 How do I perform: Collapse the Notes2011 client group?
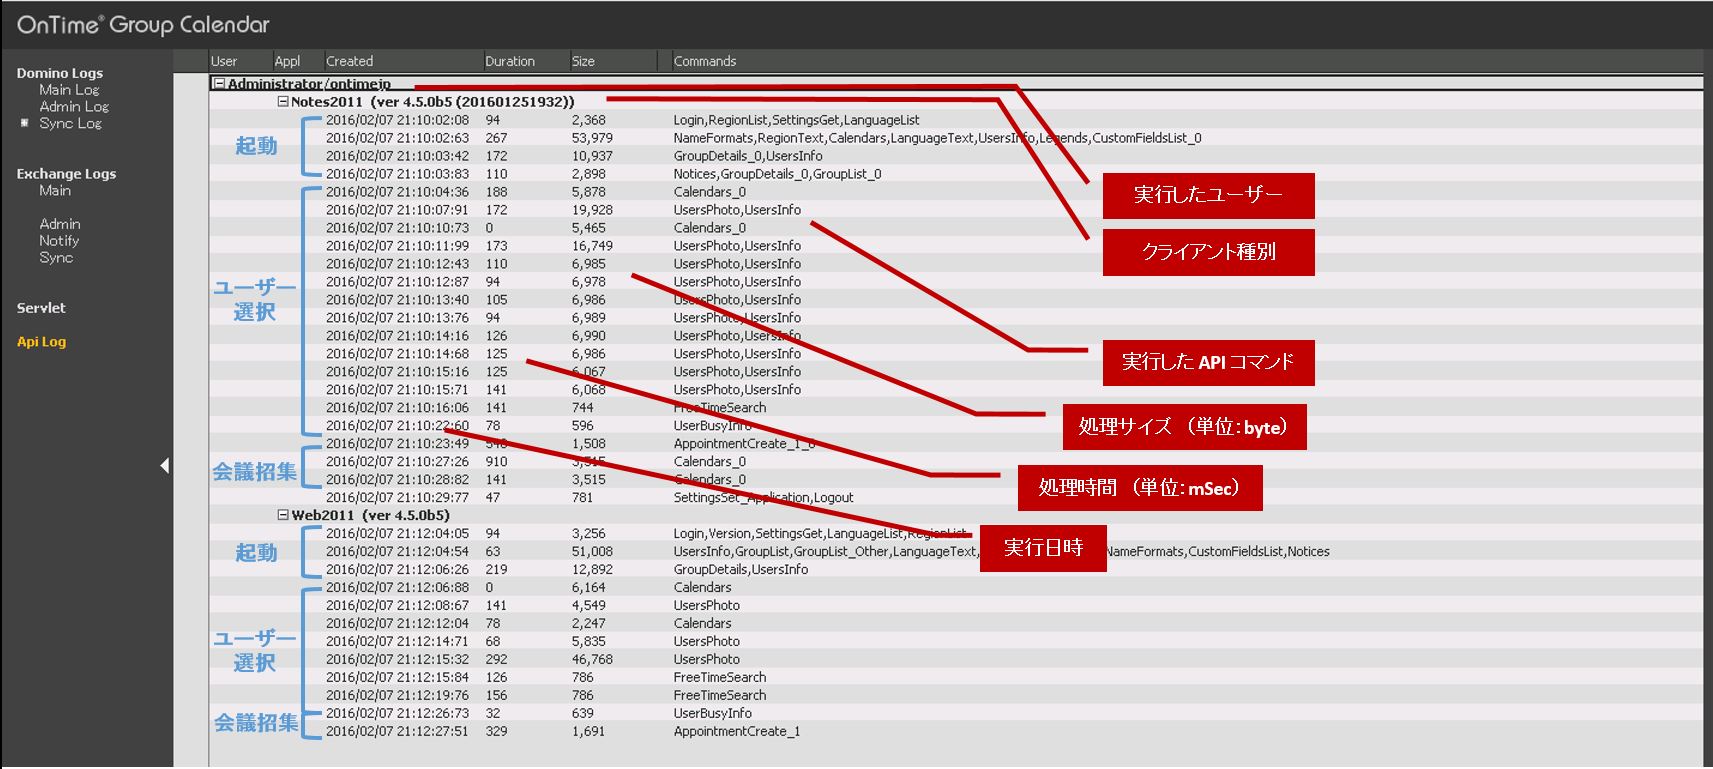[x=283, y=101]
